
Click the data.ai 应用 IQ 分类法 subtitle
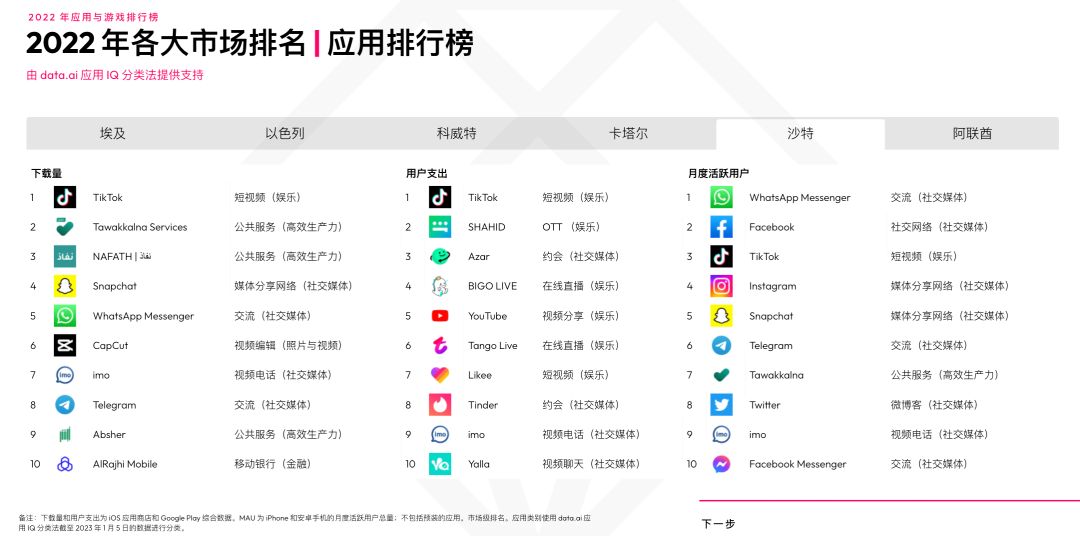[115, 75]
